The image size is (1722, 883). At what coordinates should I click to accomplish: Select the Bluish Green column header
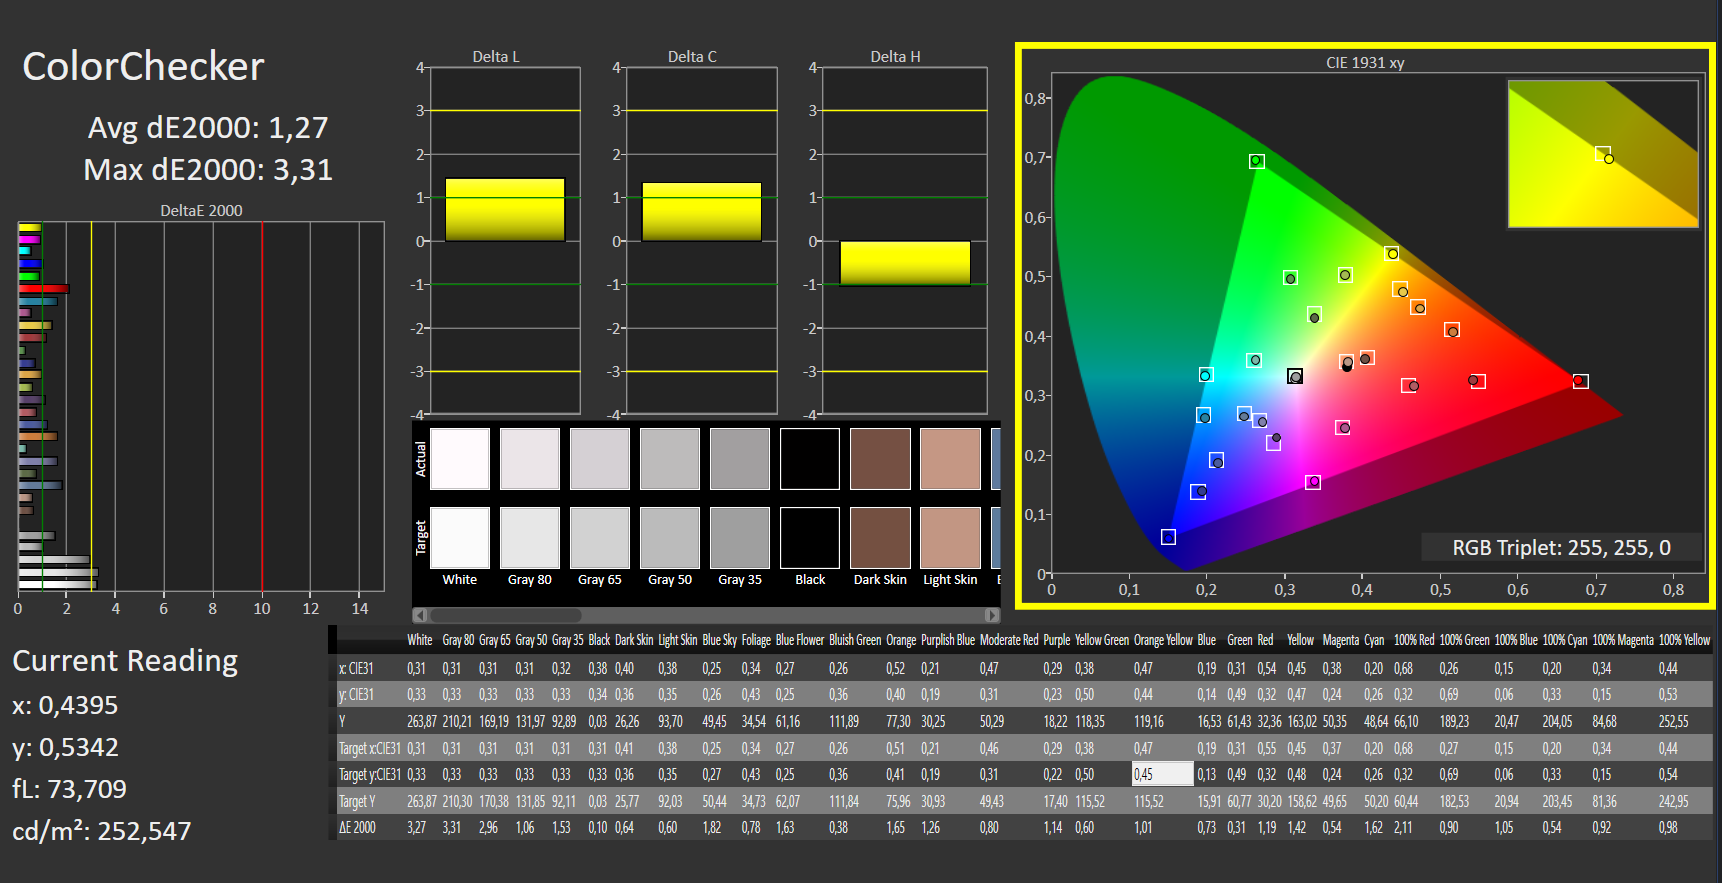tap(854, 640)
